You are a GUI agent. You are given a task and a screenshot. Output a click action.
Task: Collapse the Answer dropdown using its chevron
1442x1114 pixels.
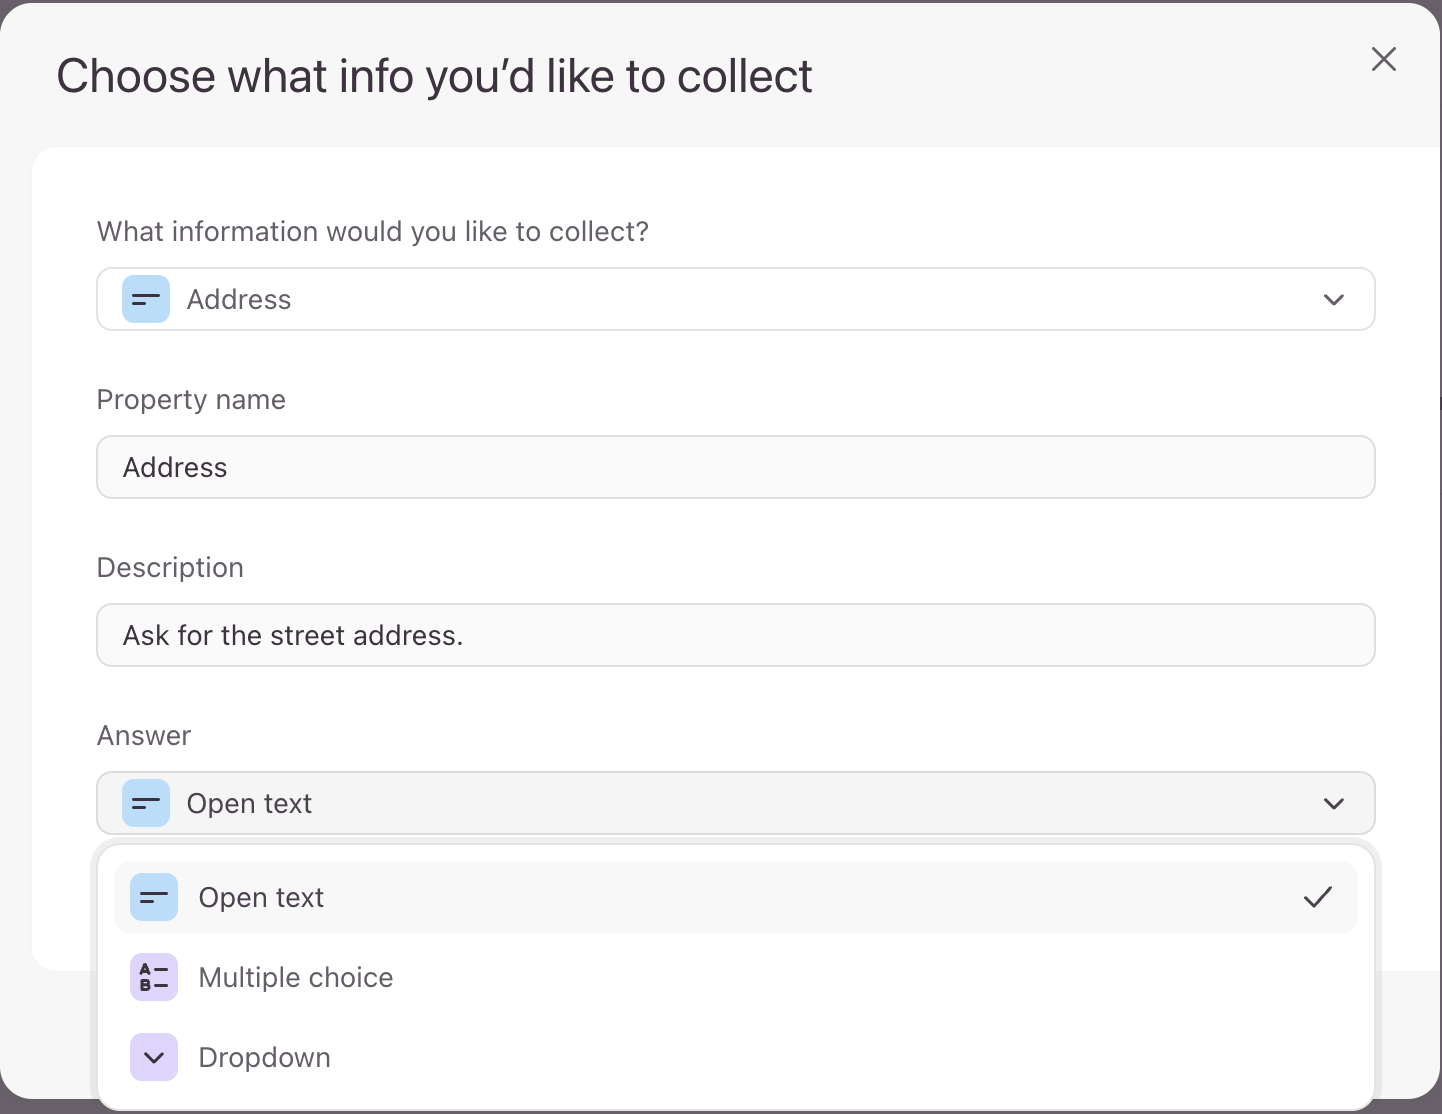pos(1334,804)
